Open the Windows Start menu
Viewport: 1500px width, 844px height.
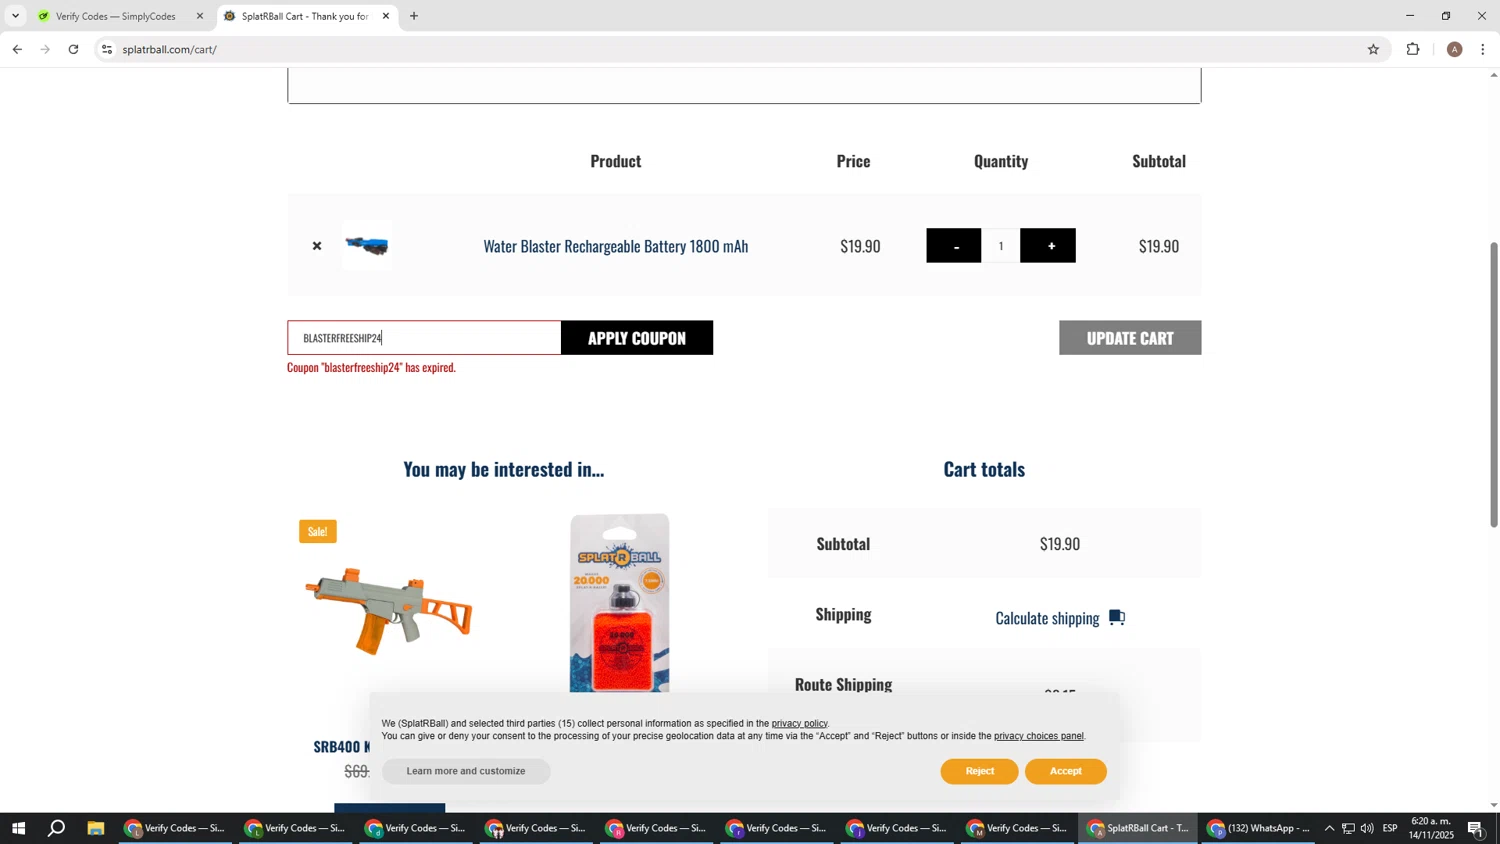tap(17, 828)
